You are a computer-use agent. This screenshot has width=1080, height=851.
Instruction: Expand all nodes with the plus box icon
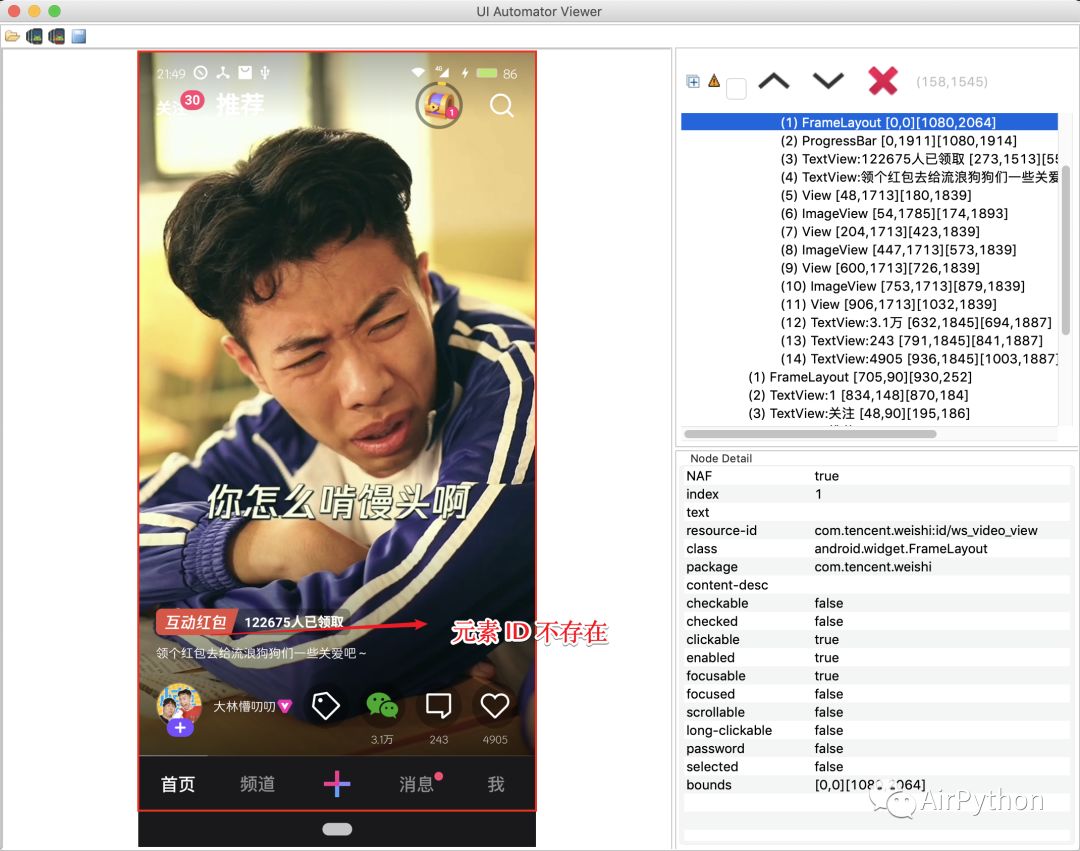point(693,81)
